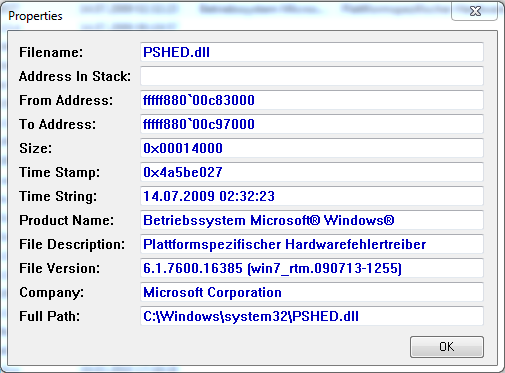
Task: Click the 'File Description:' label
Action: coord(72,245)
